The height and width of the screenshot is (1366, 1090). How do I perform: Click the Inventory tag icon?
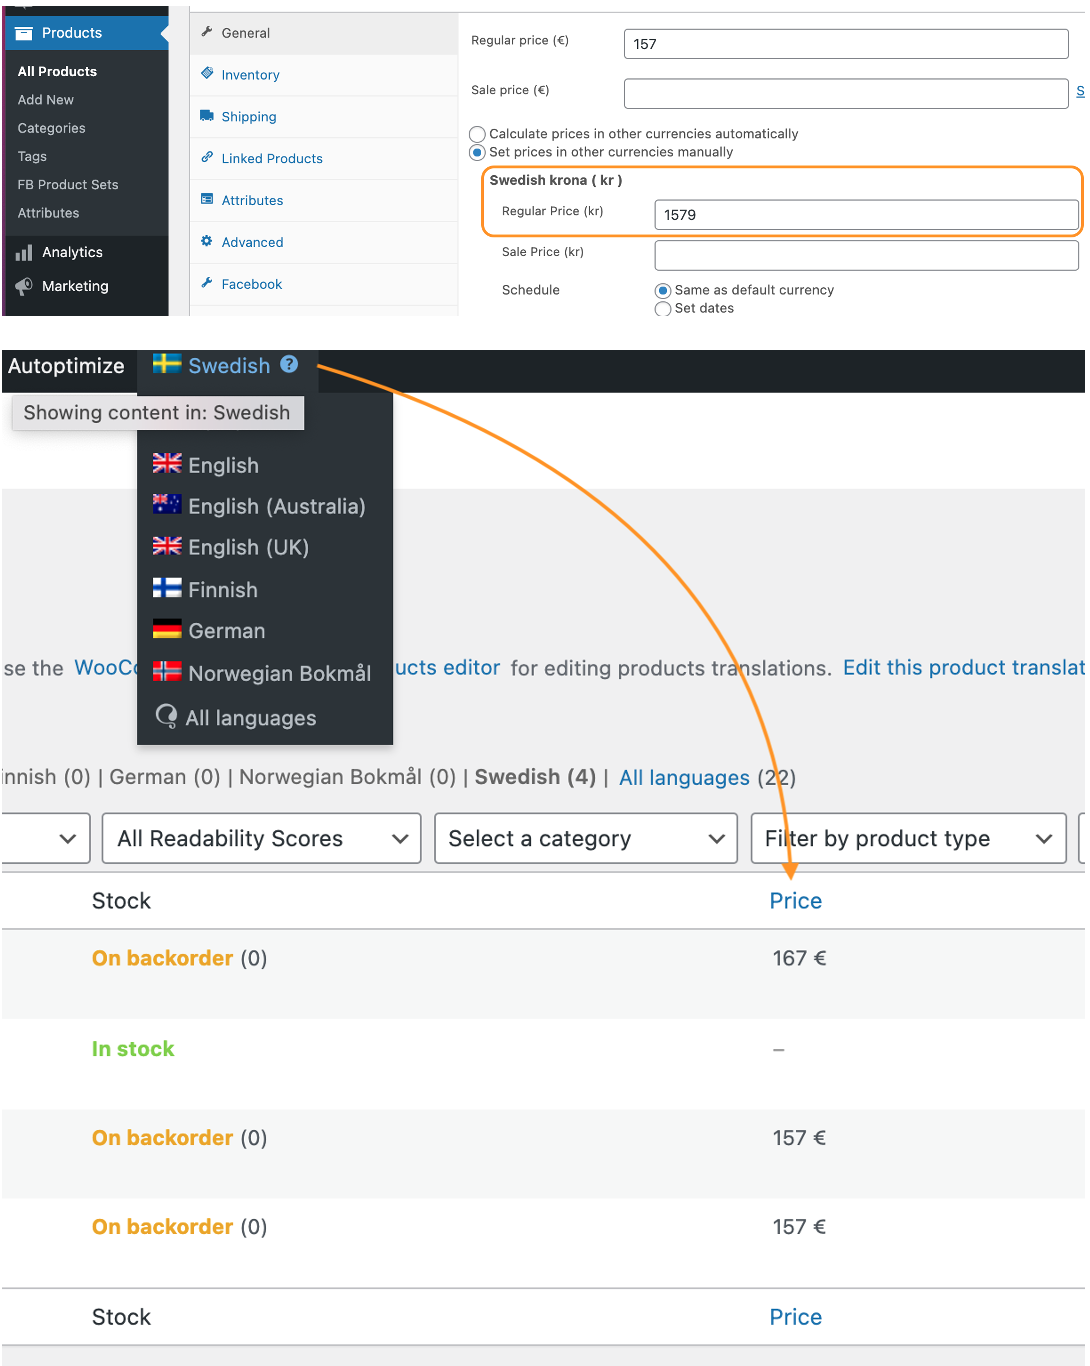pyautogui.click(x=207, y=74)
